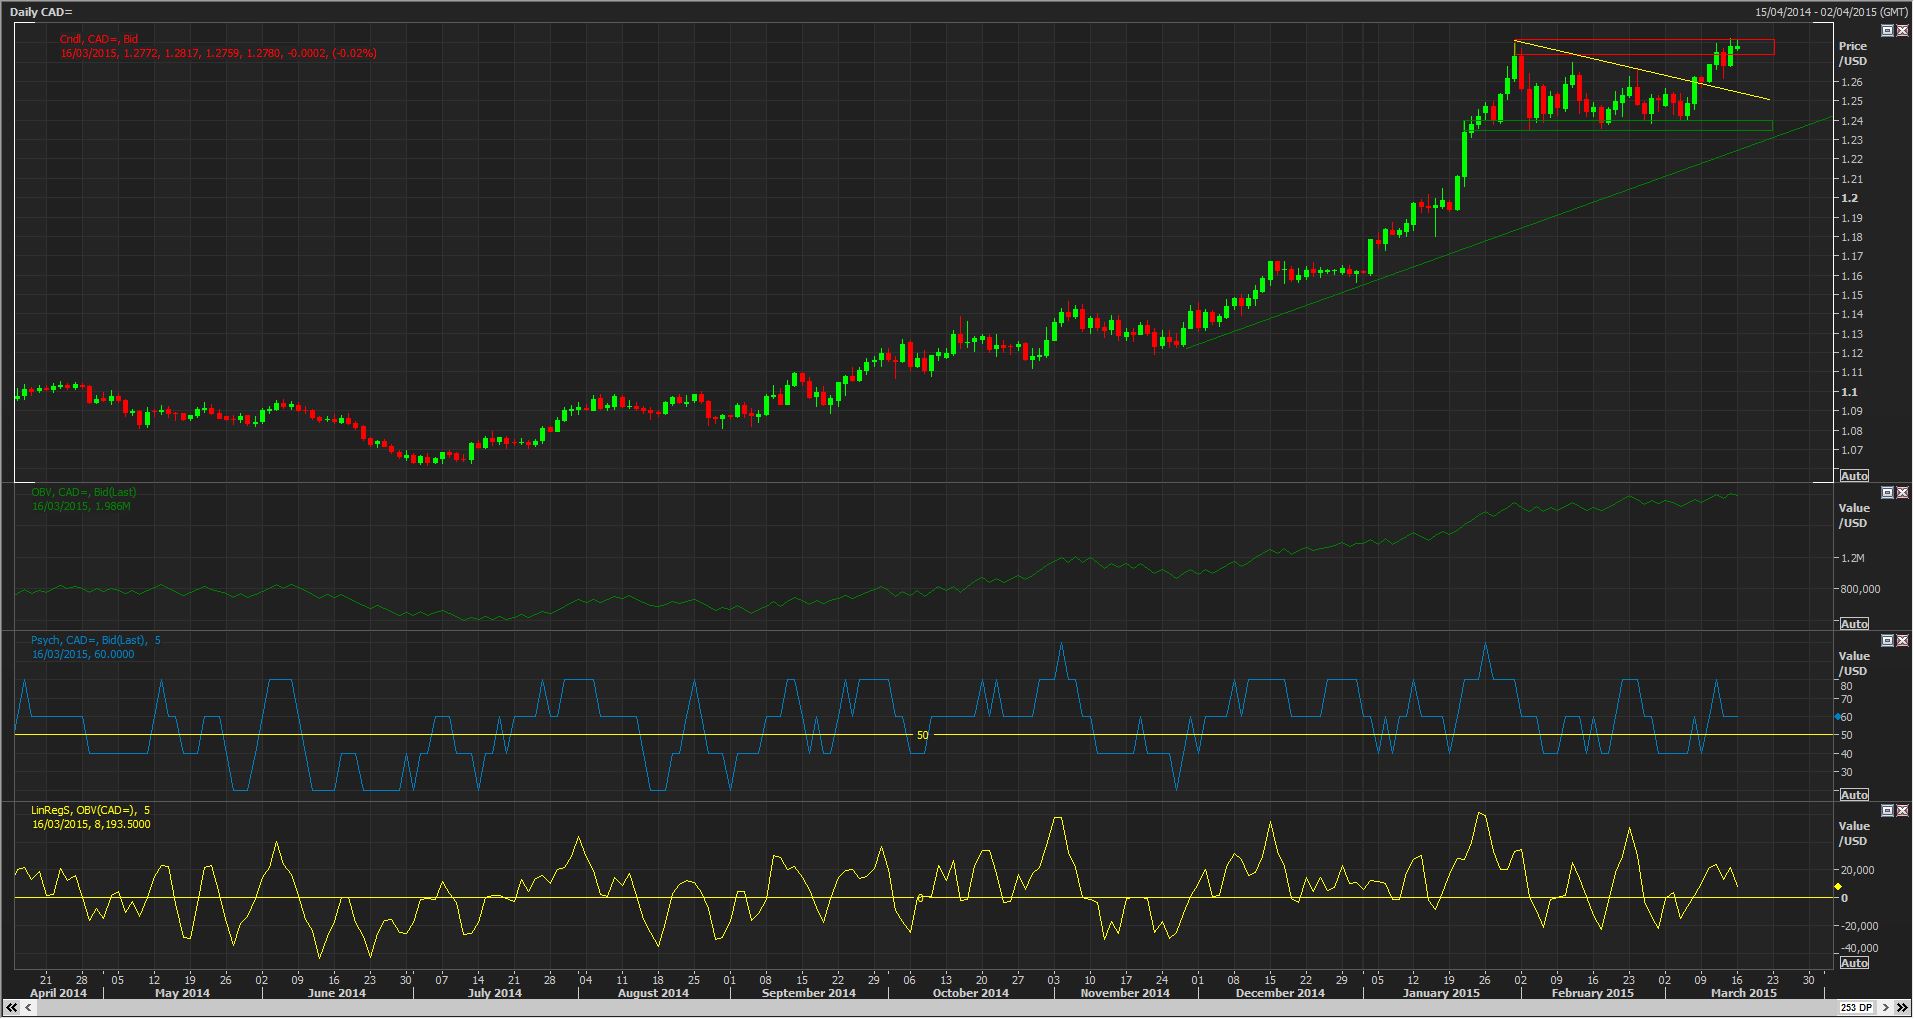Toggle Auto scaling on LinRegS axis

1853,963
